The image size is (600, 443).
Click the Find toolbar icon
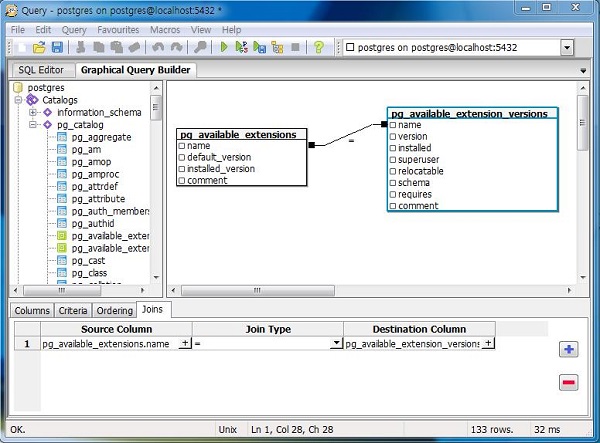pyautogui.click(x=200, y=47)
